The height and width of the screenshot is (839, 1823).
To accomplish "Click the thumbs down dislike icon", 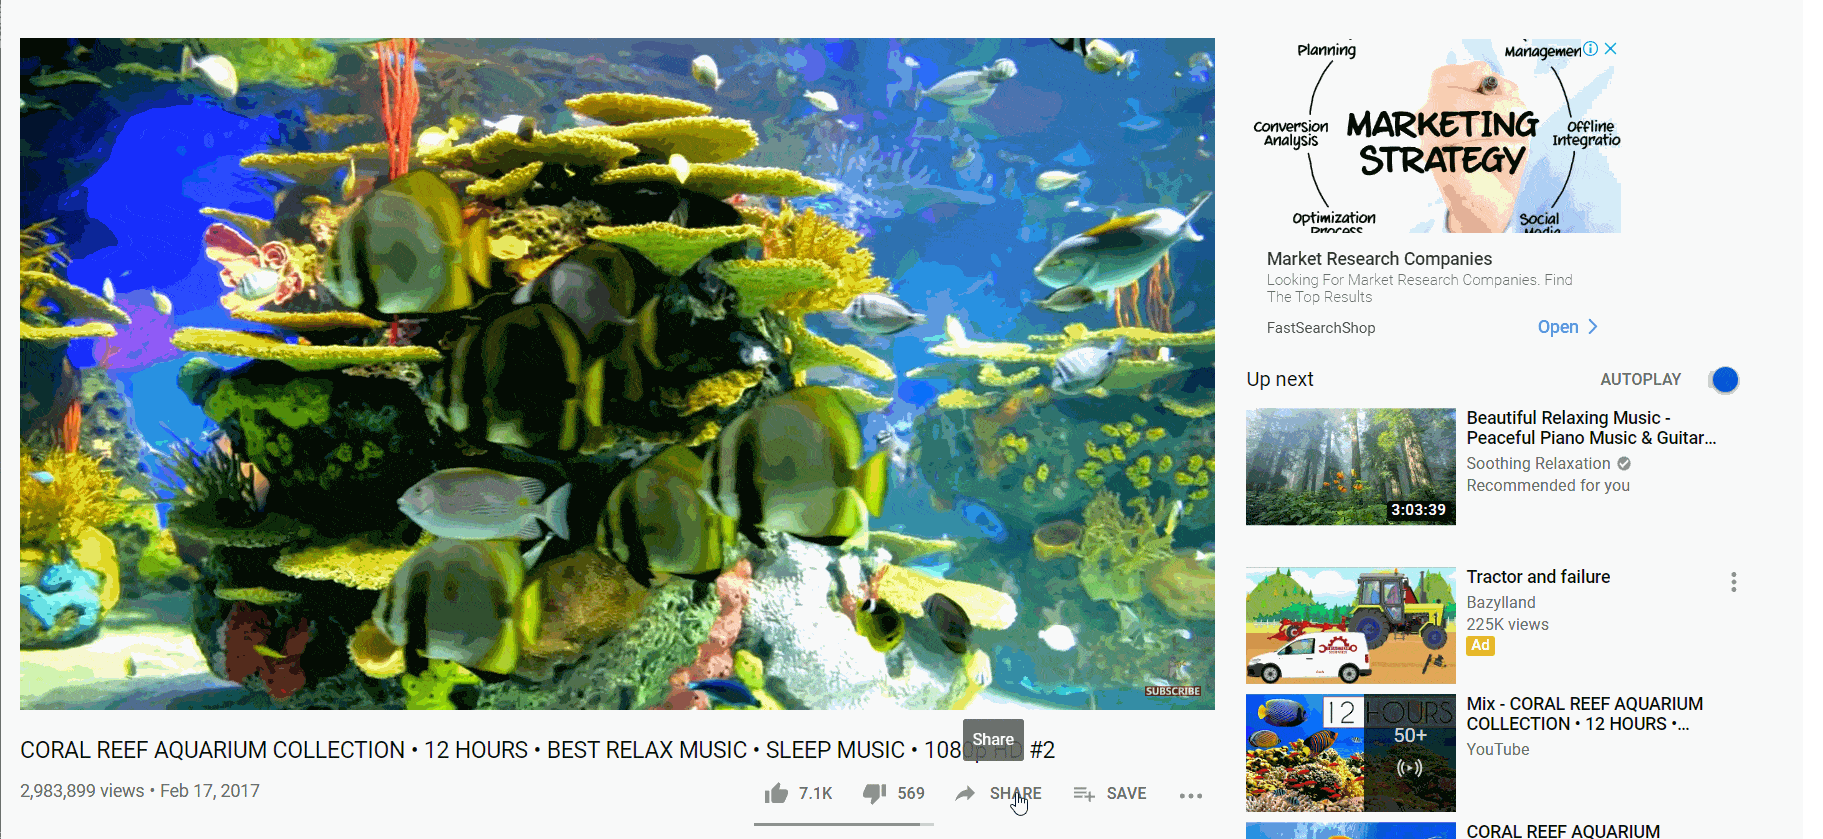I will pyautogui.click(x=874, y=793).
